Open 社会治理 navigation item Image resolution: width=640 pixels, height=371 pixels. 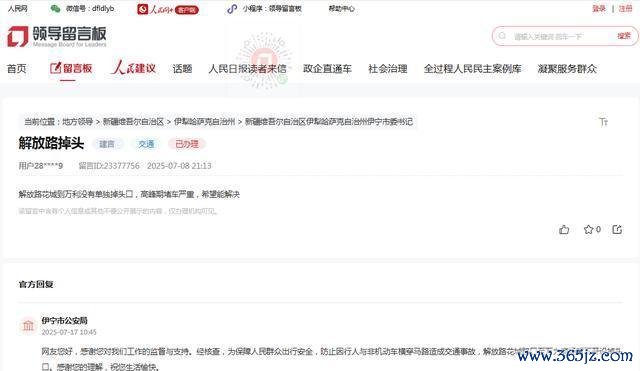tap(388, 69)
